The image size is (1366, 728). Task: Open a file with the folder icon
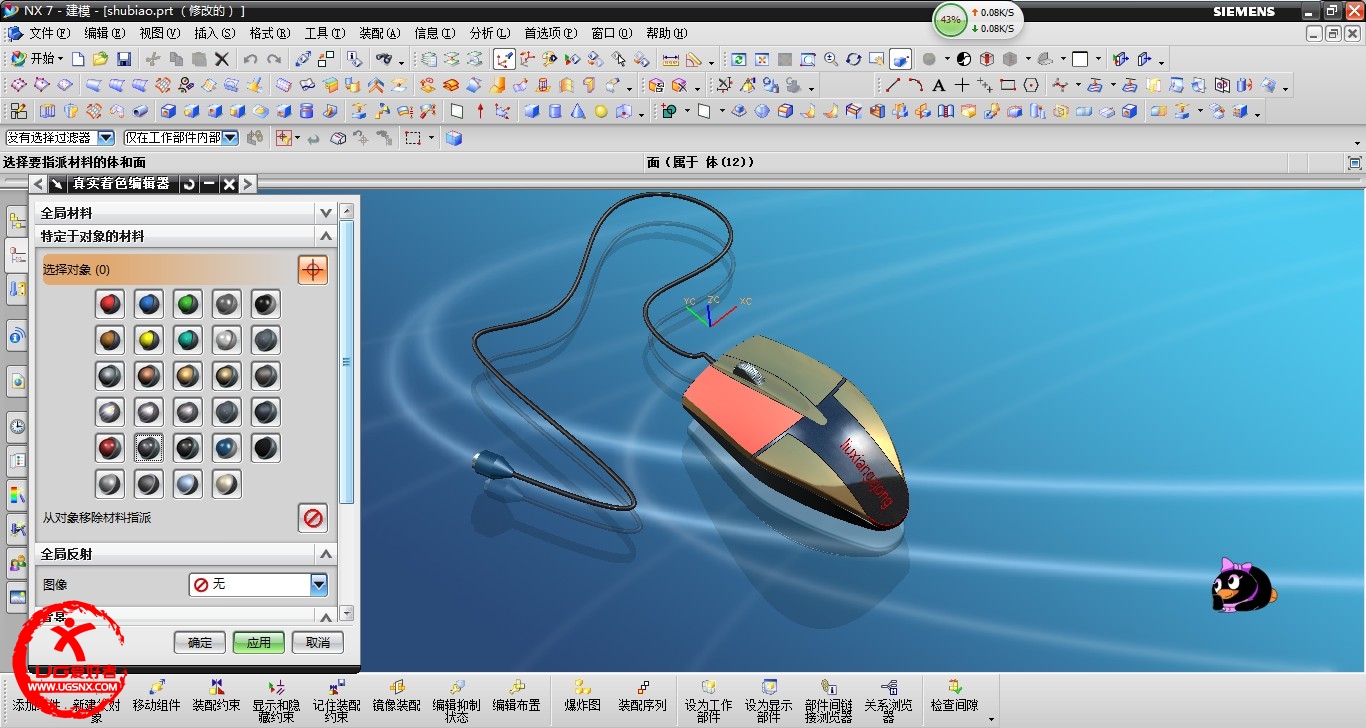(x=100, y=59)
